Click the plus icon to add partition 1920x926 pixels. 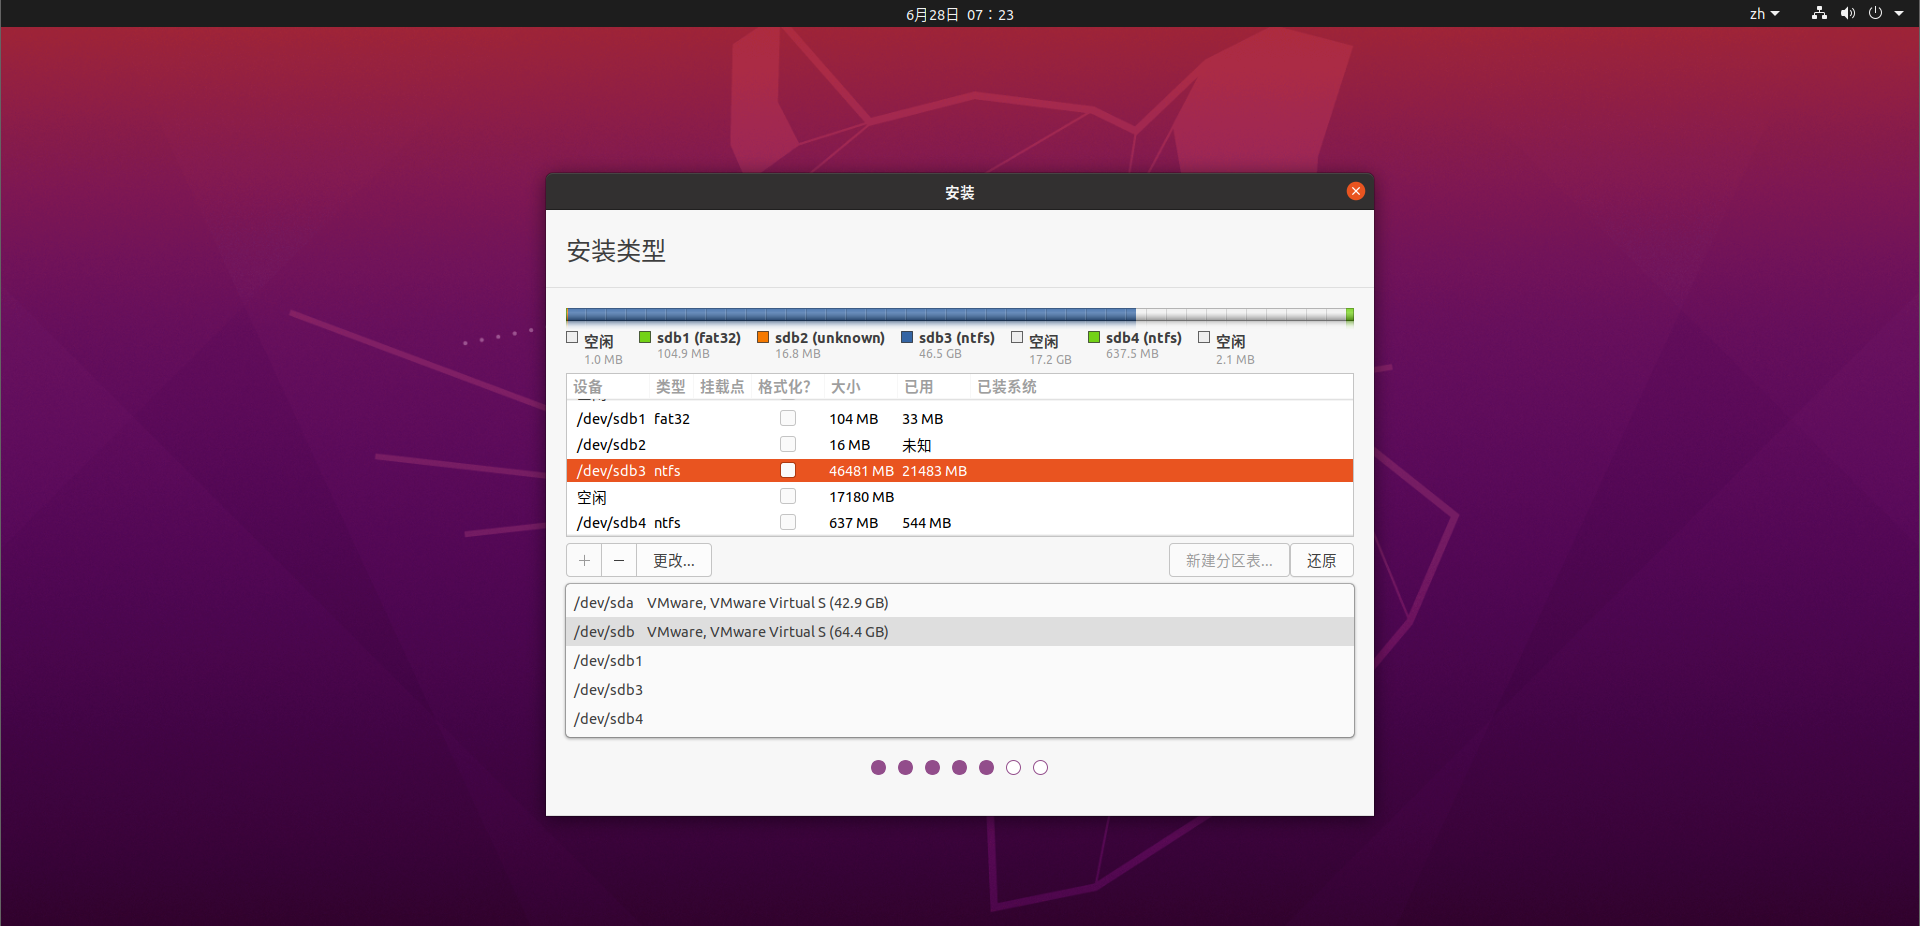pos(584,561)
